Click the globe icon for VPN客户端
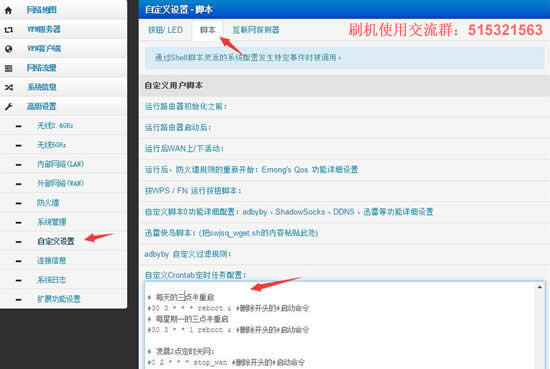This screenshot has height=369, width=550. 8,49
